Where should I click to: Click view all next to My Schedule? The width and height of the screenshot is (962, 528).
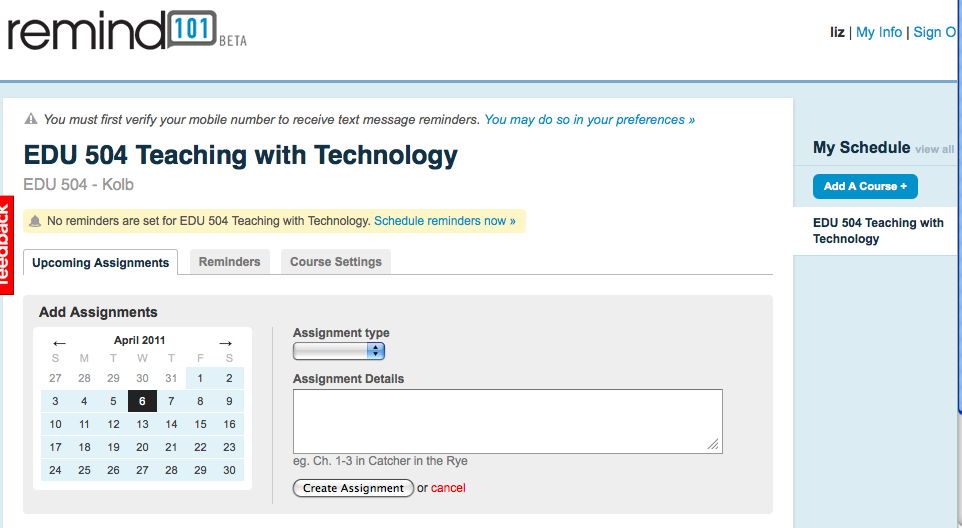[934, 149]
